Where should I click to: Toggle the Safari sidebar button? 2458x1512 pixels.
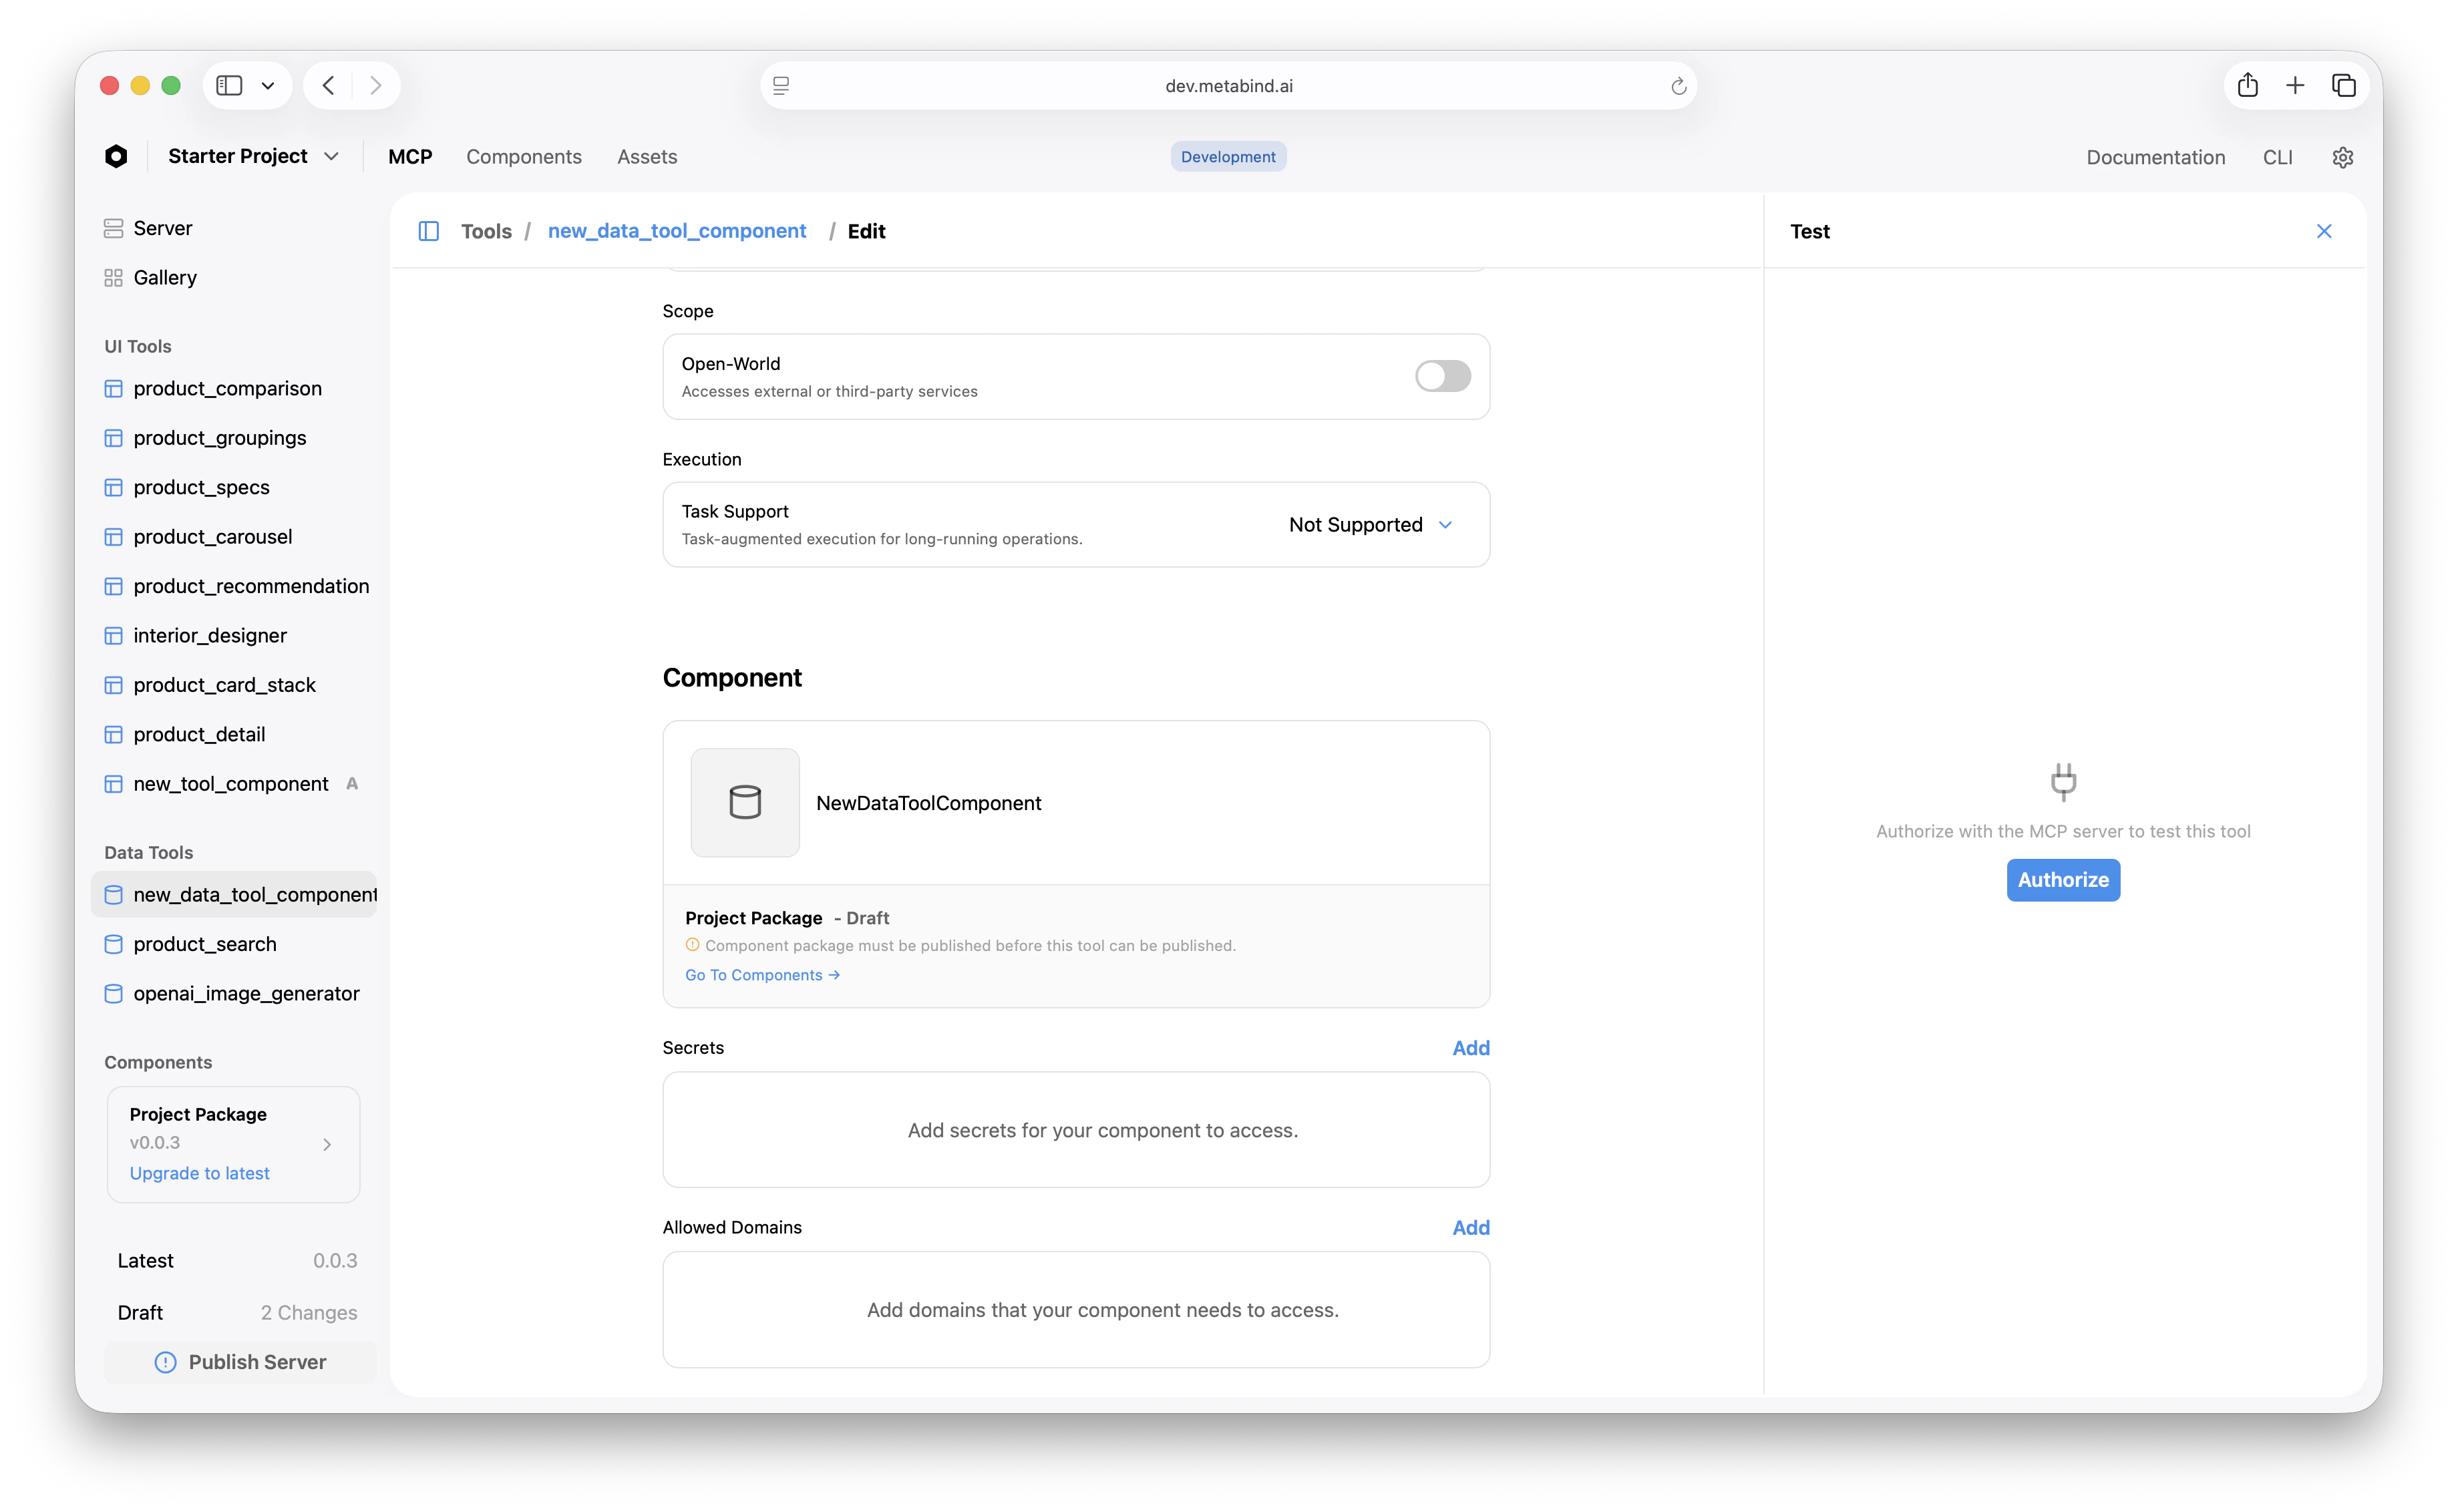coord(229,85)
